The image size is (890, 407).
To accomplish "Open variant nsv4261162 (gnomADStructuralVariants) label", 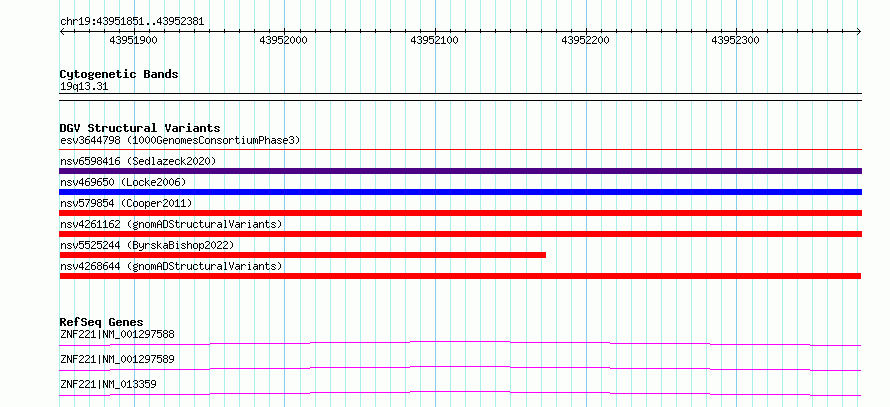I will [x=171, y=224].
